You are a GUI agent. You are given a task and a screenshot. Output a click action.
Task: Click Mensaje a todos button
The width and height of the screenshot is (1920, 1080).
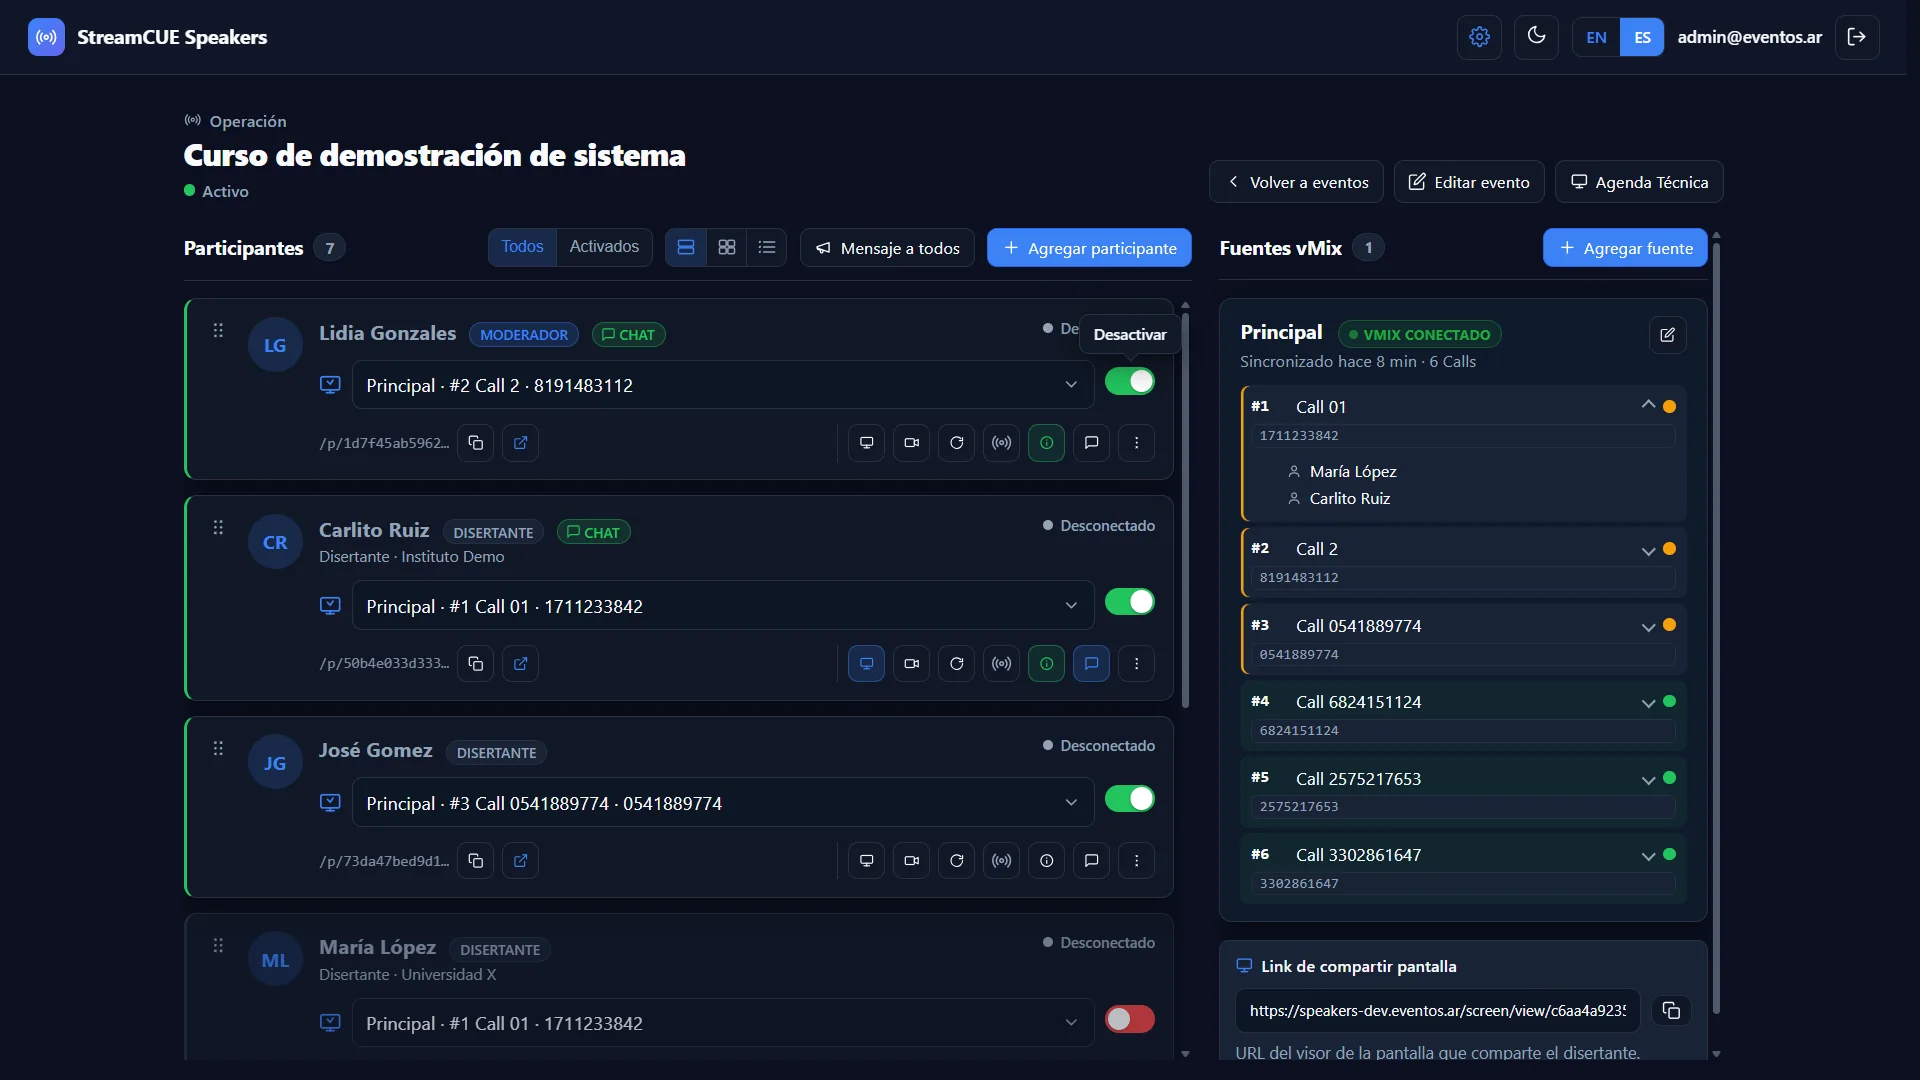click(888, 248)
